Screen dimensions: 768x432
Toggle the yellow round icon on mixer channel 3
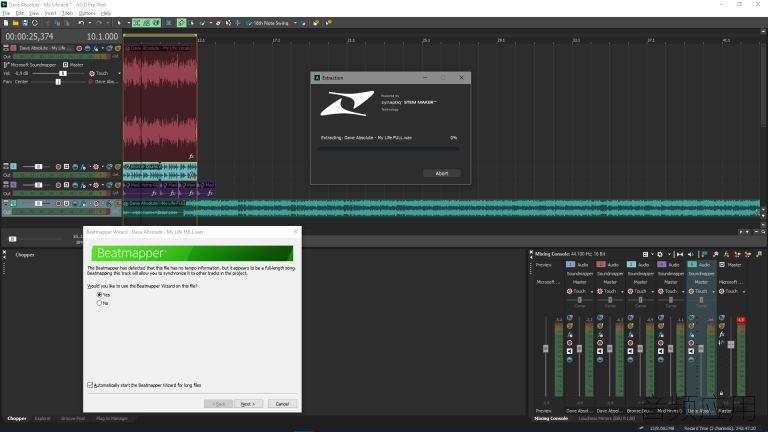tap(630, 326)
